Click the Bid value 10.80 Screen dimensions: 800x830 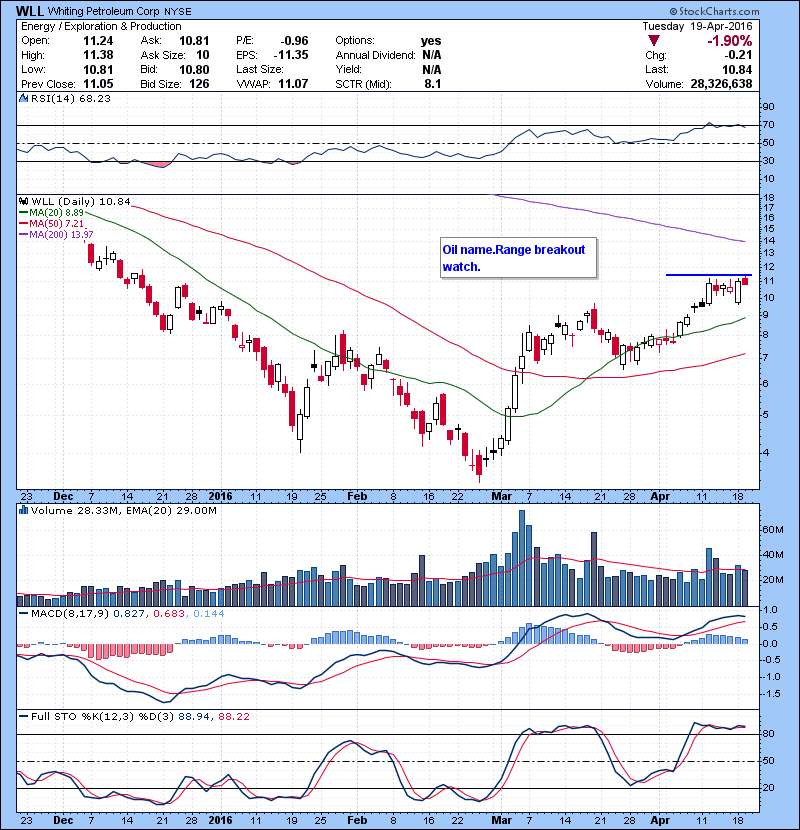pos(194,69)
